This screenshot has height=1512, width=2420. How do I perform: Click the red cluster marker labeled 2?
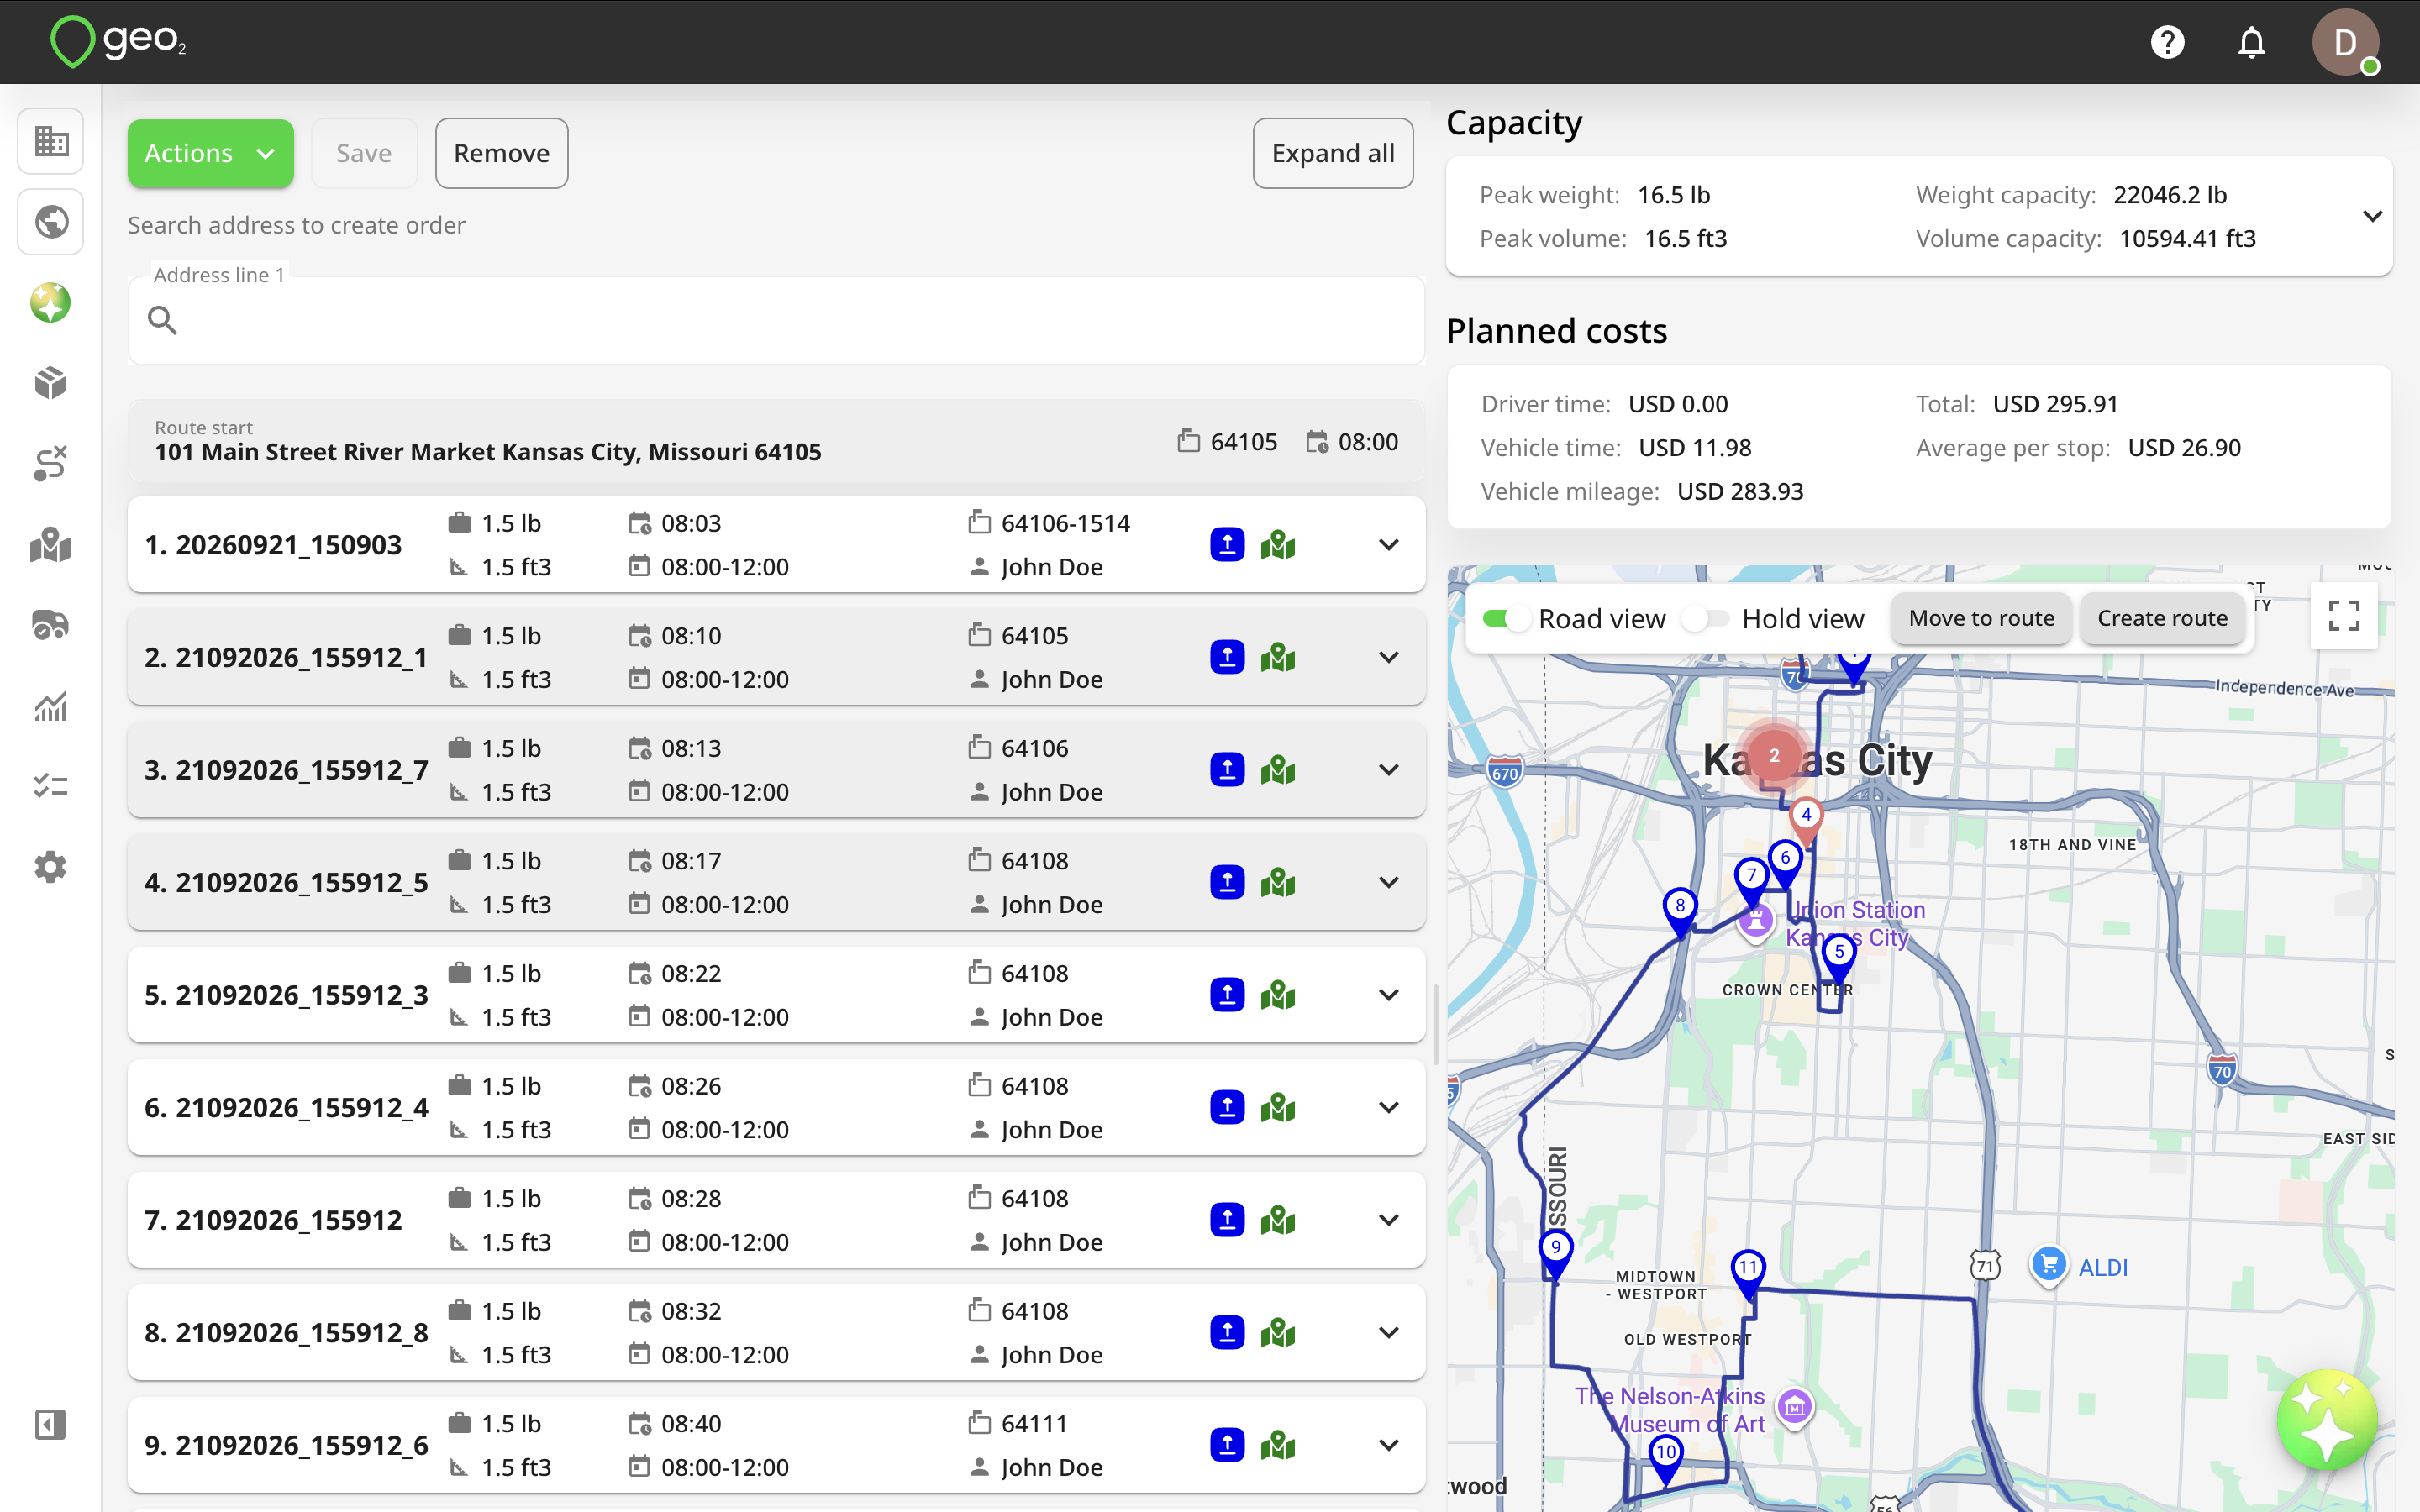tap(1774, 755)
